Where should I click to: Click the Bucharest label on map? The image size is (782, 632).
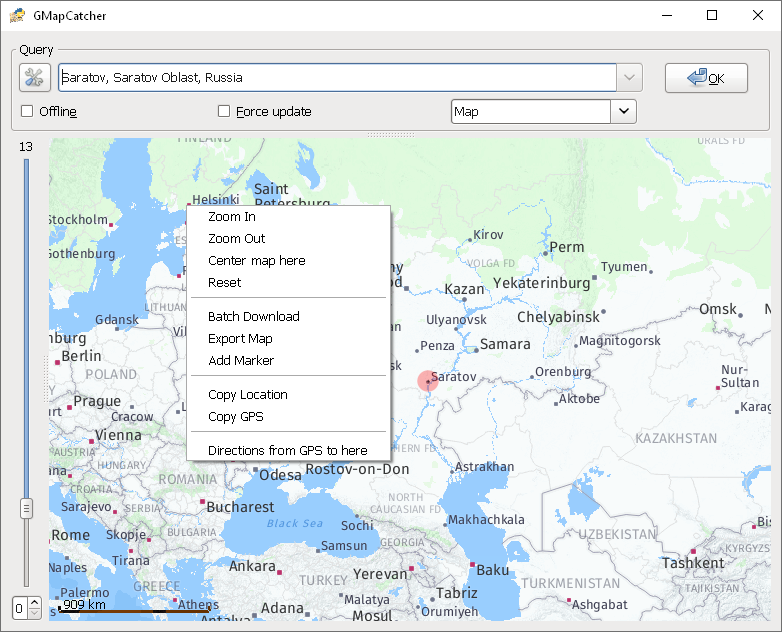coord(240,507)
